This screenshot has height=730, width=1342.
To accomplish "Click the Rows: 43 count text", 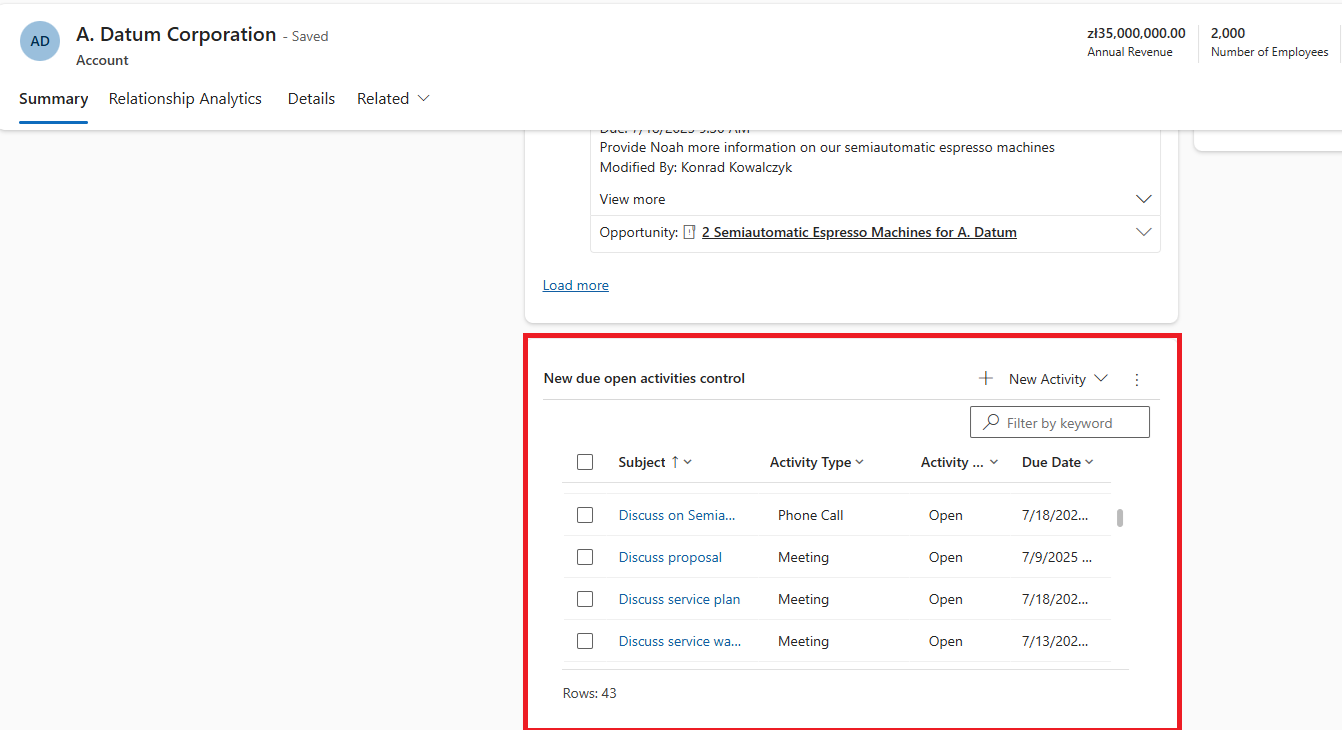I will point(589,692).
